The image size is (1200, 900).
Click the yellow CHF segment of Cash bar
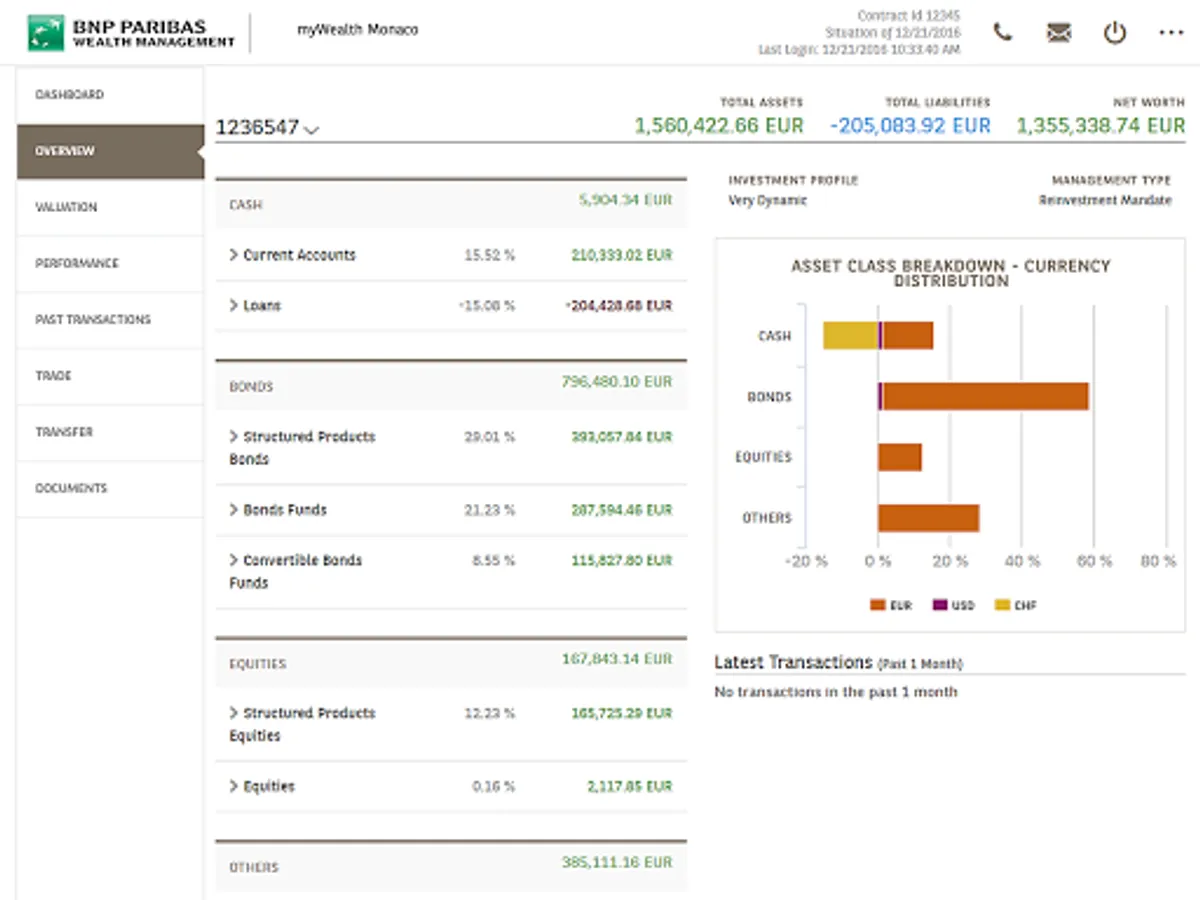coord(851,336)
